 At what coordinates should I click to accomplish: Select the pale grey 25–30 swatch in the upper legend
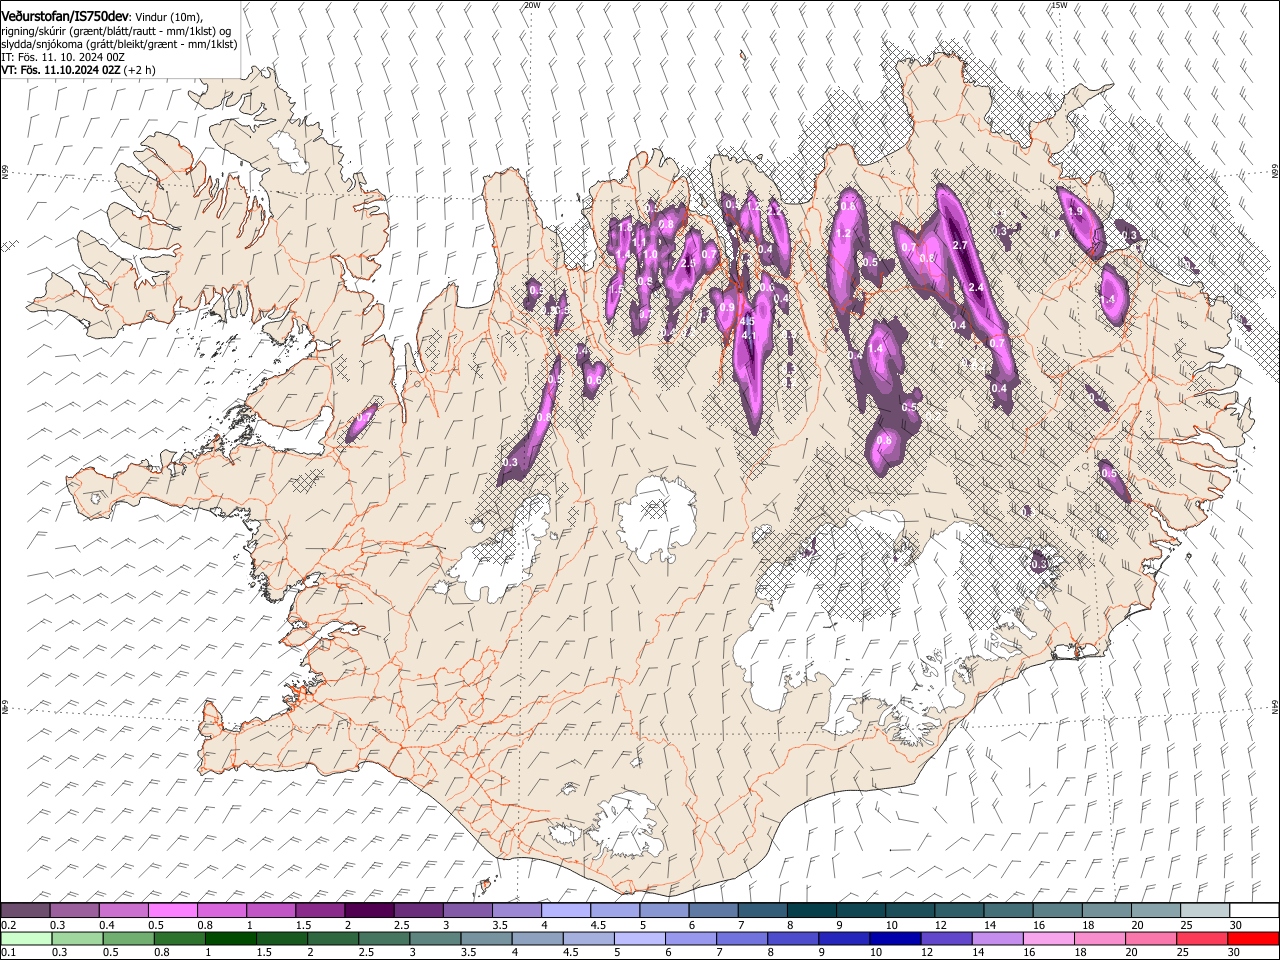(x=1205, y=910)
